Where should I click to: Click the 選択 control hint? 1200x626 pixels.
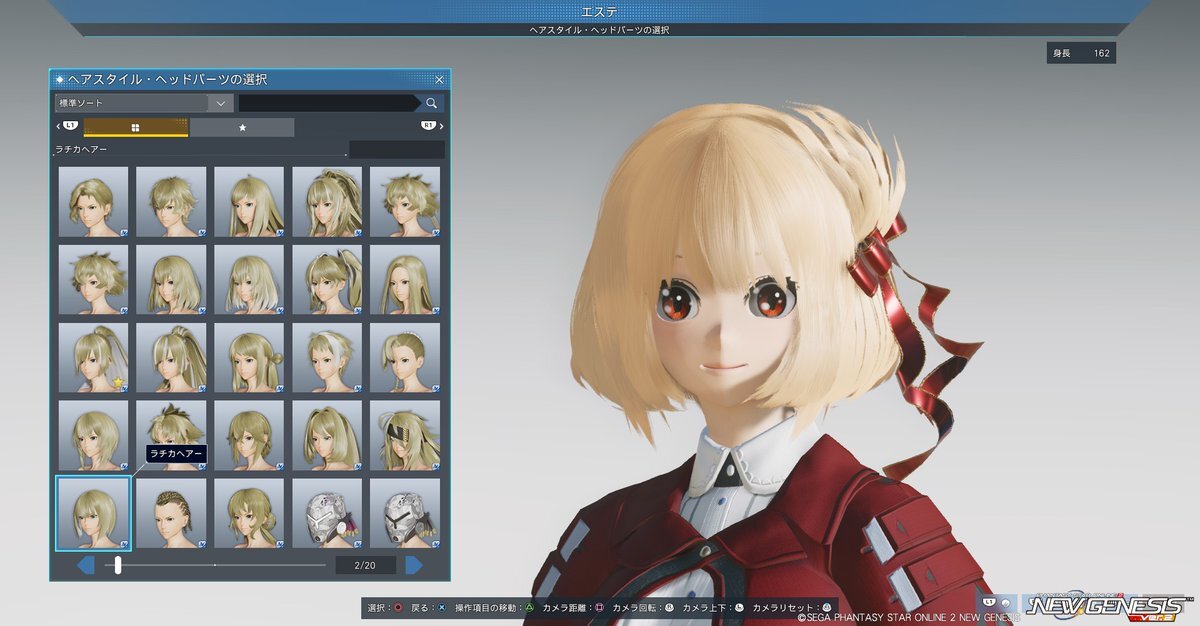click(385, 607)
